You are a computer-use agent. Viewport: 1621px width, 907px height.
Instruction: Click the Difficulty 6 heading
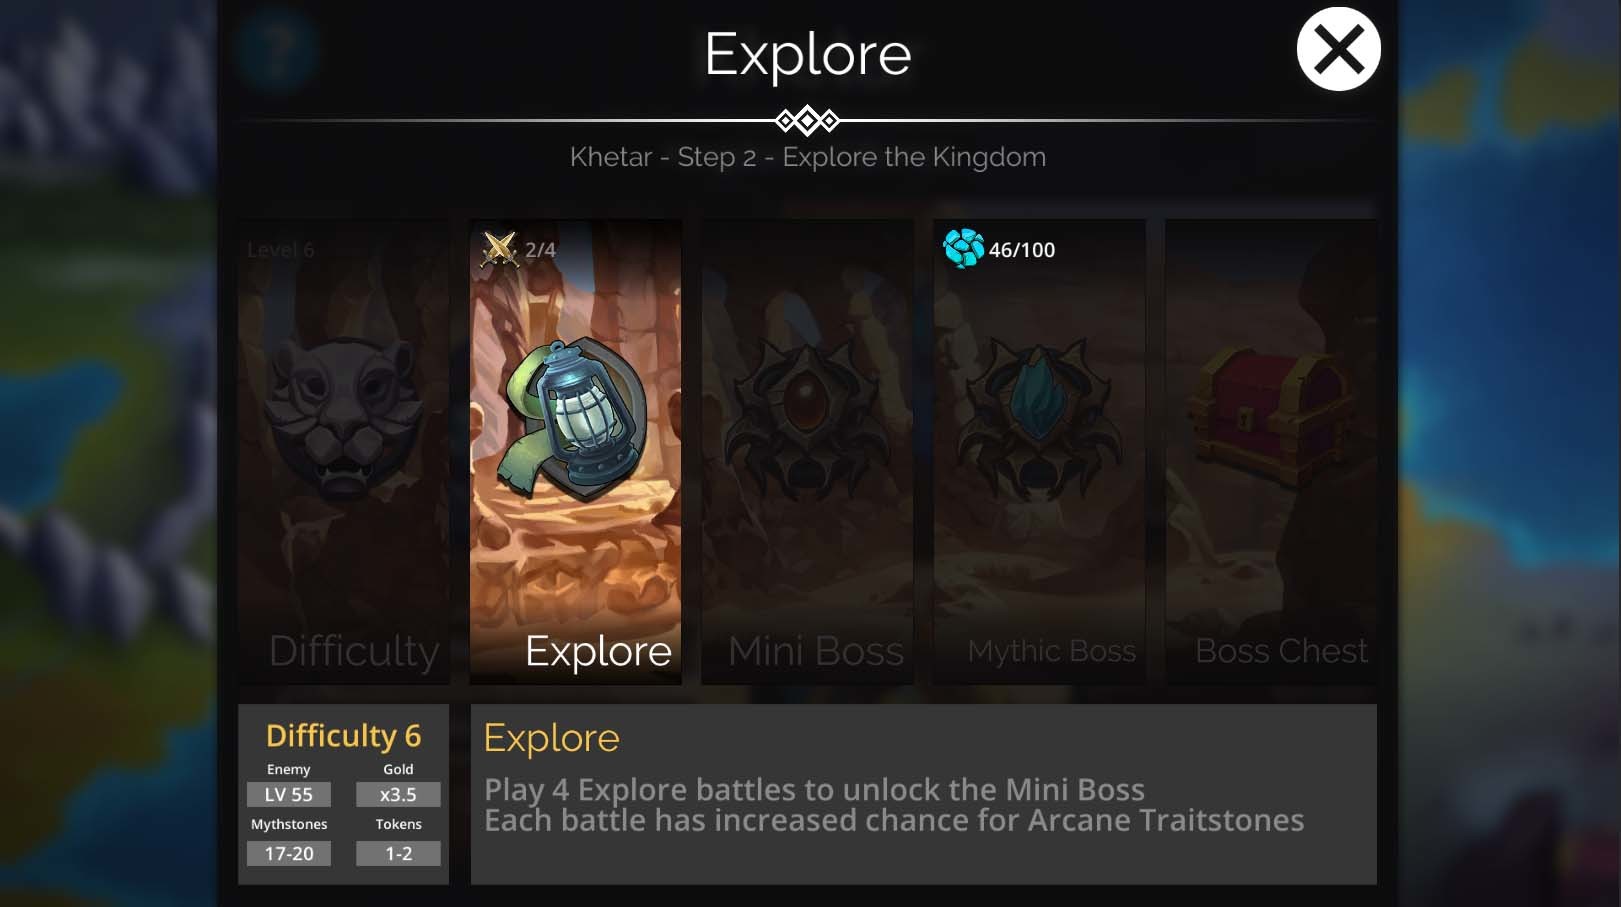[x=343, y=736]
